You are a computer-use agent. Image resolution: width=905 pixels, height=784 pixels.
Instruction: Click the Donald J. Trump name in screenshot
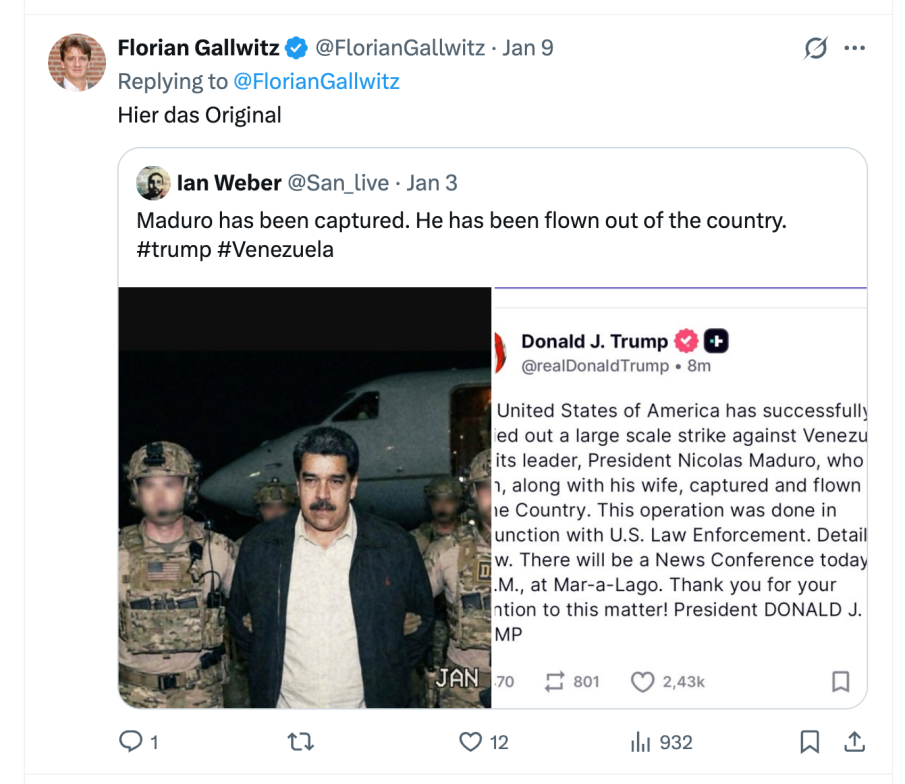[x=594, y=341]
